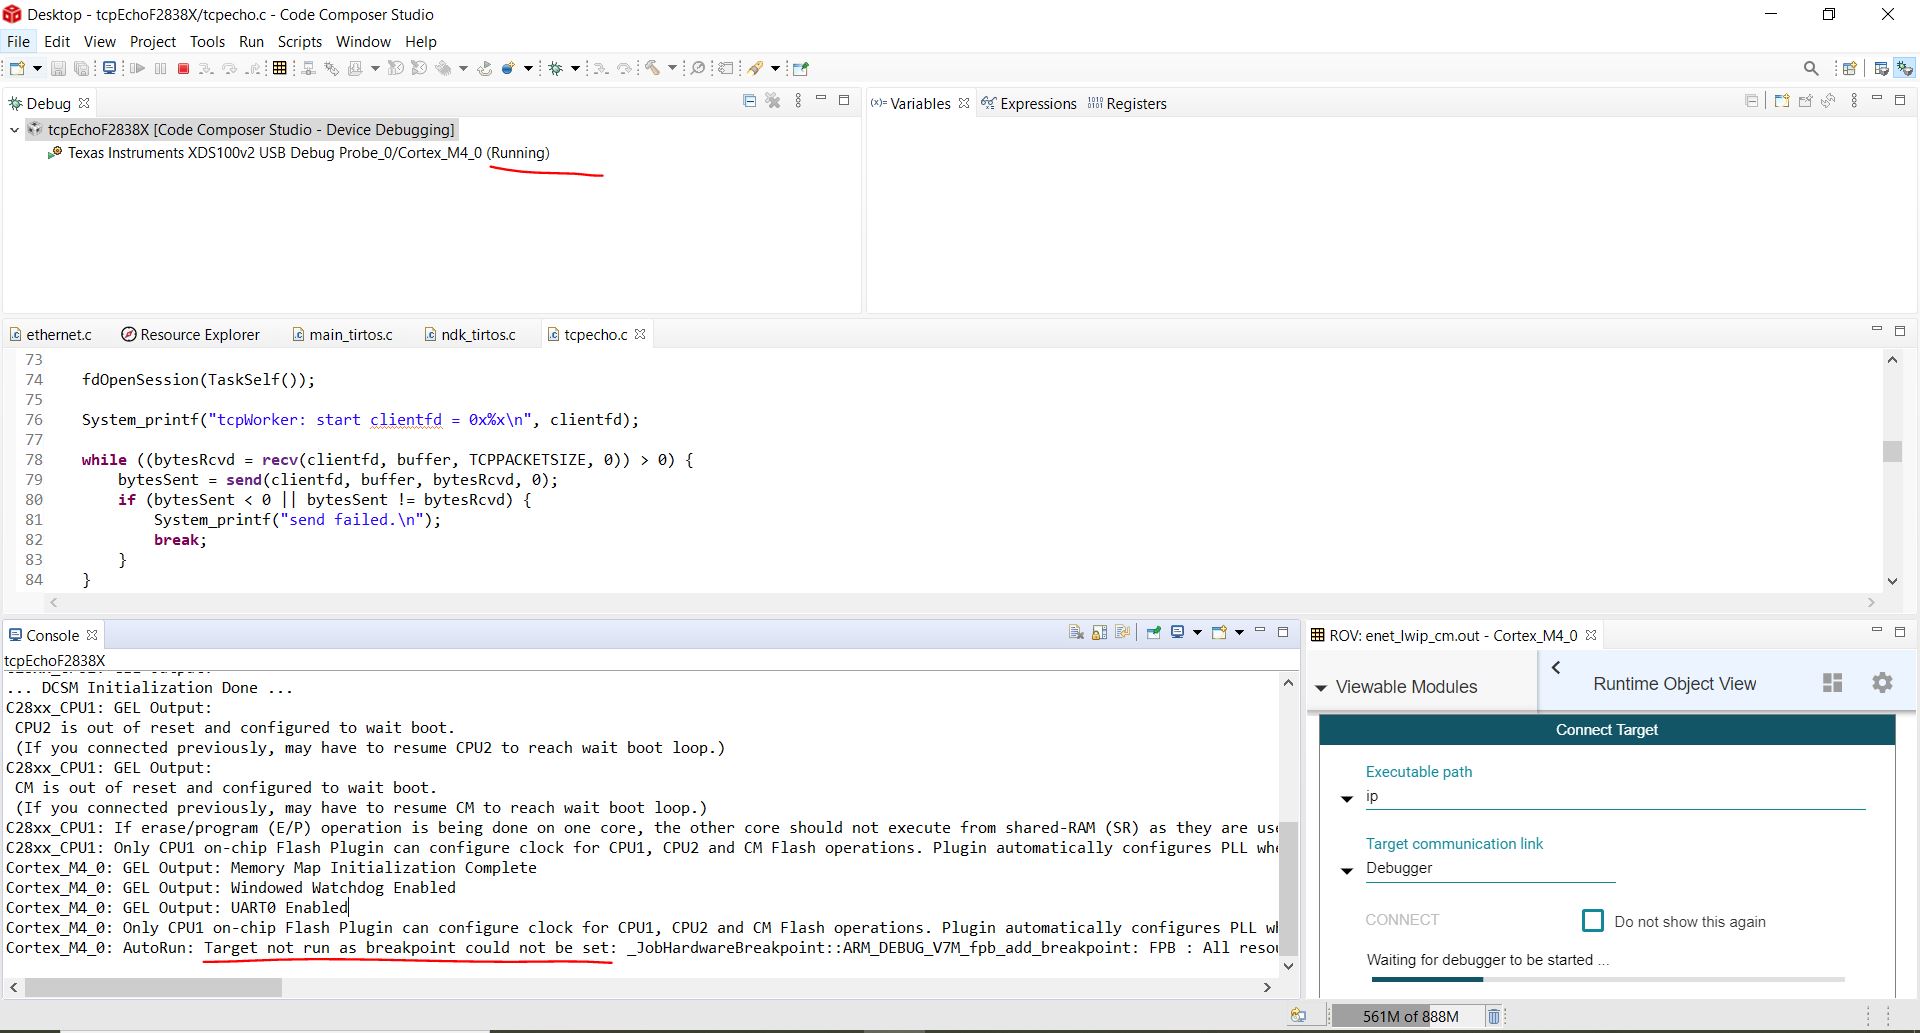1920x1033 pixels.
Task: Click the New toolbar icon
Action: (x=17, y=68)
